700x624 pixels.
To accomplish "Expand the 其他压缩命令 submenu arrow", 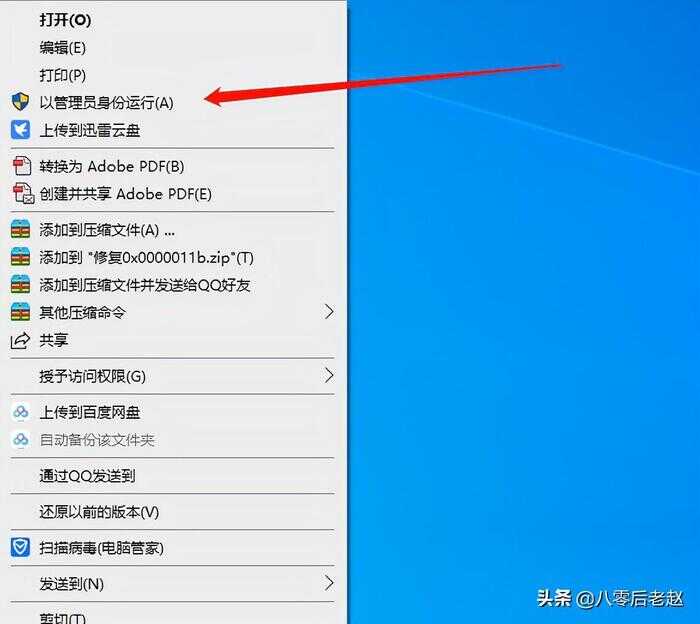I will [x=329, y=312].
